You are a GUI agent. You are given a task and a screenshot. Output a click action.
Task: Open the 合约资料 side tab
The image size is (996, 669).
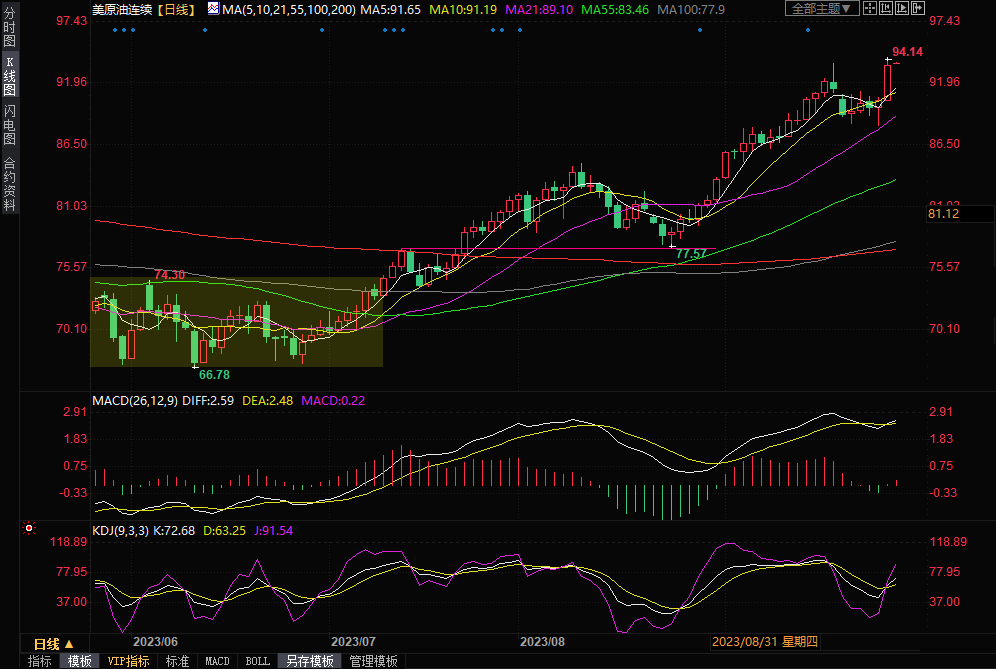(9, 184)
